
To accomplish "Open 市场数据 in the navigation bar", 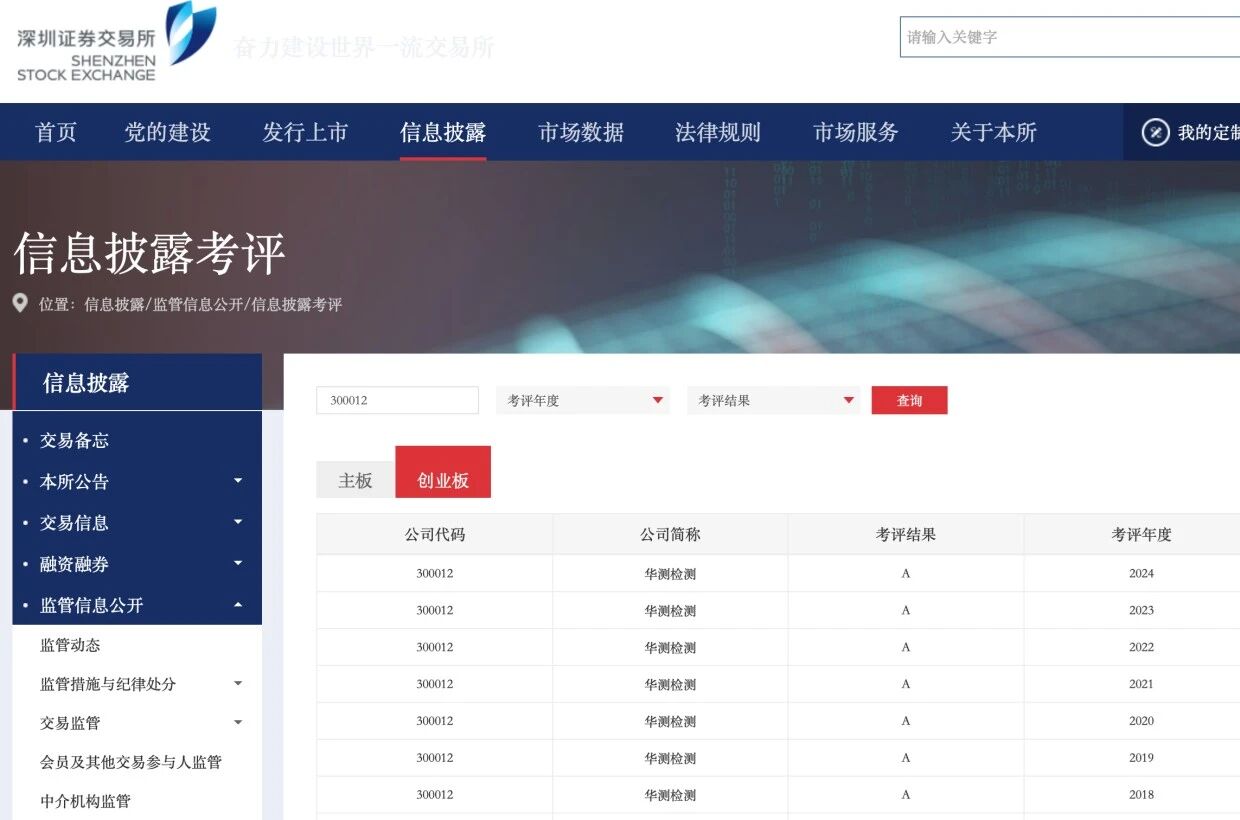I will [x=580, y=132].
